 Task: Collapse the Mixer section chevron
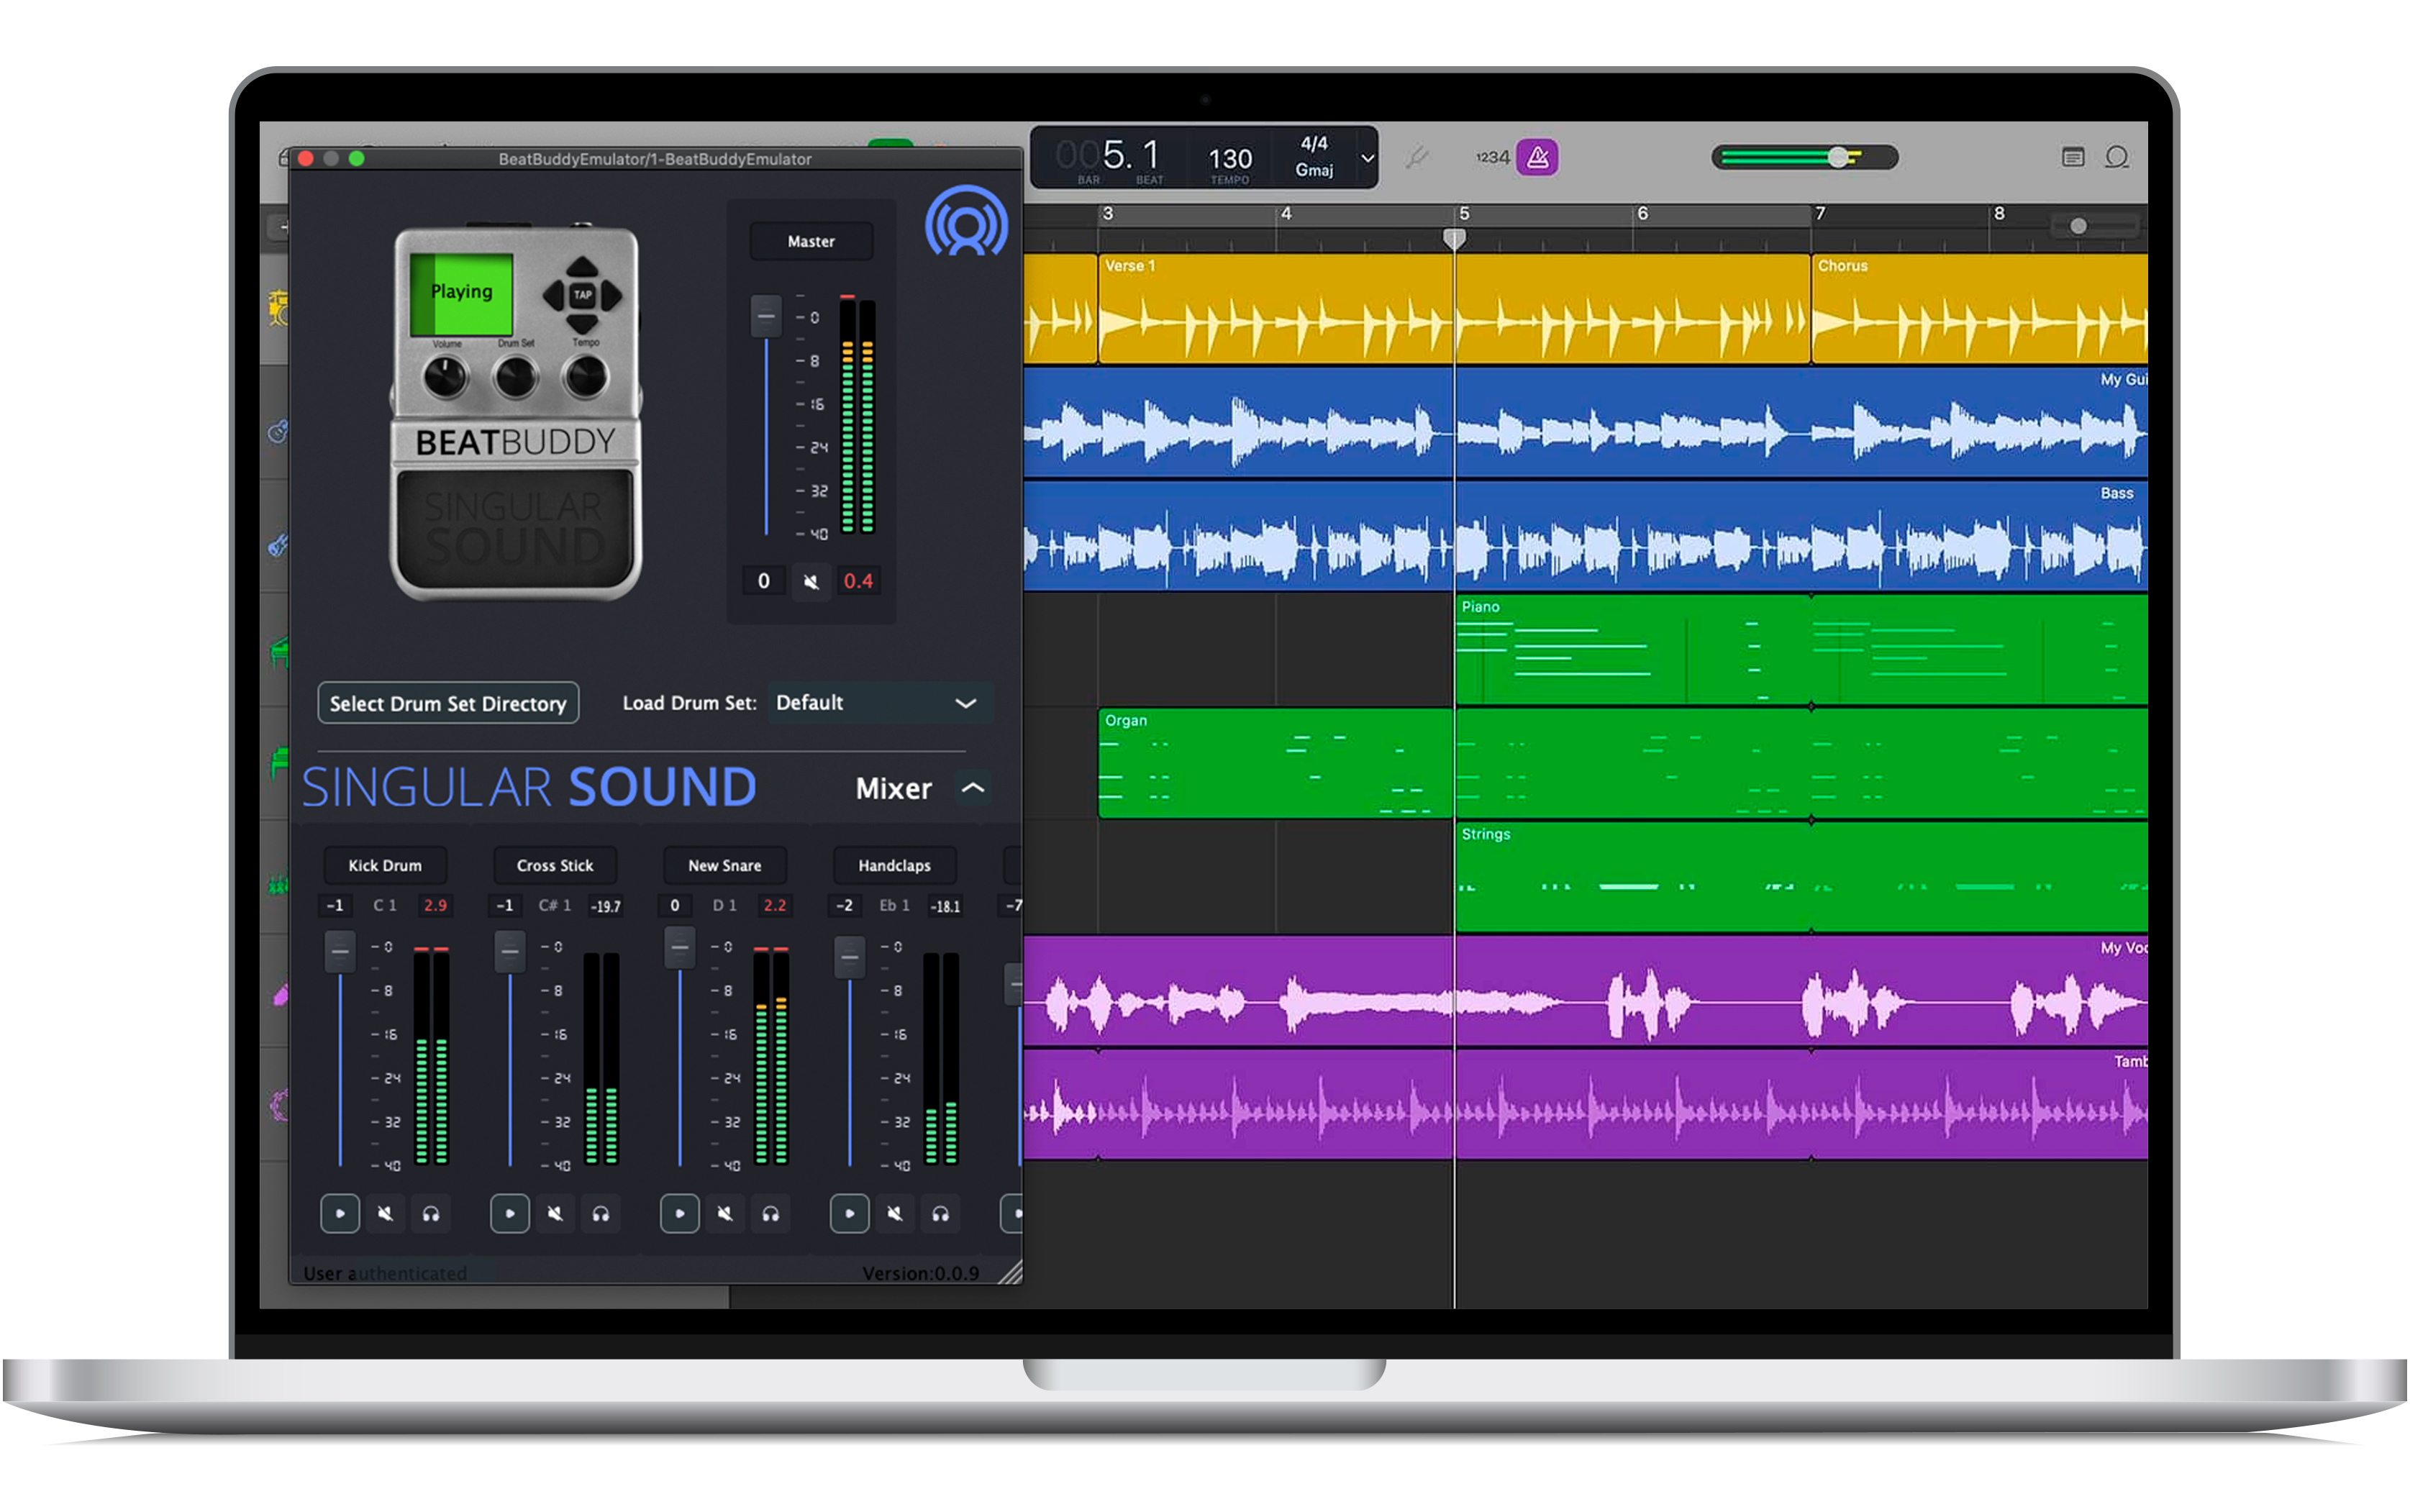click(x=972, y=788)
